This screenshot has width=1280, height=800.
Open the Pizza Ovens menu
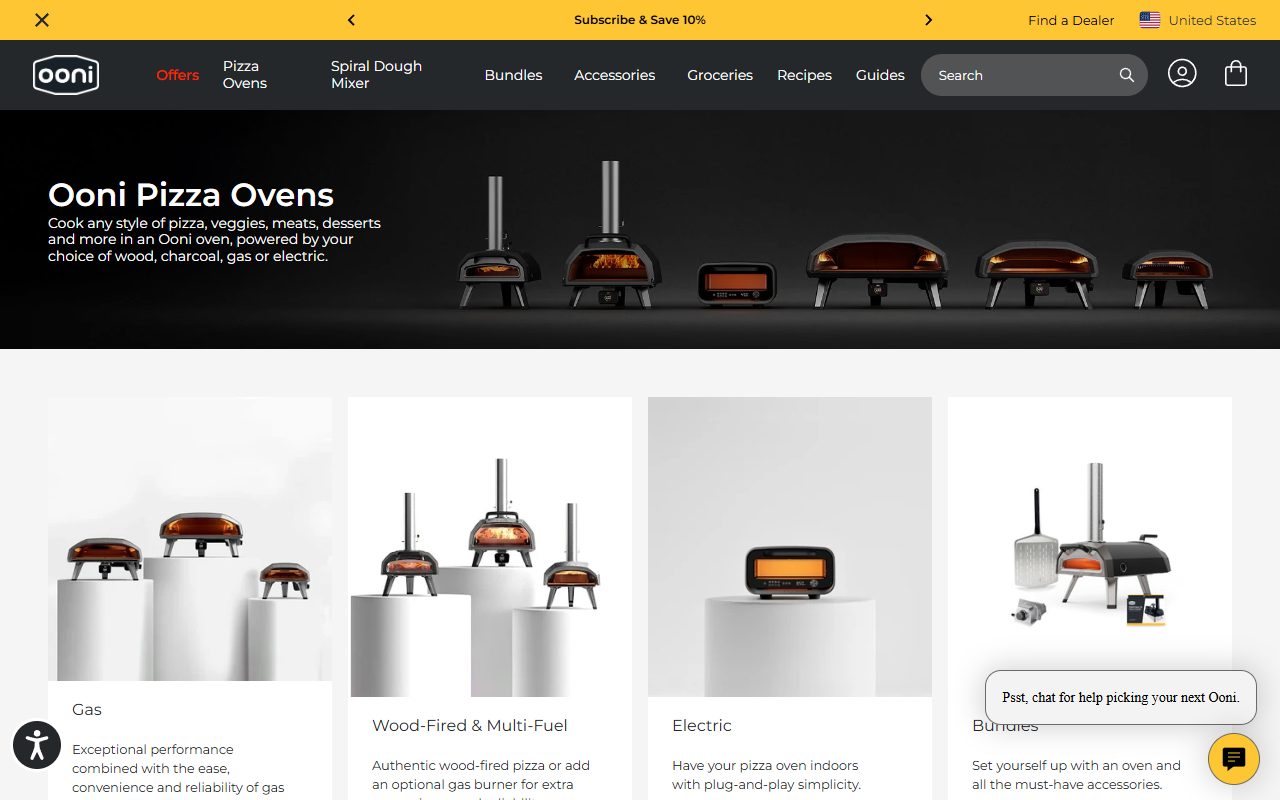[245, 75]
